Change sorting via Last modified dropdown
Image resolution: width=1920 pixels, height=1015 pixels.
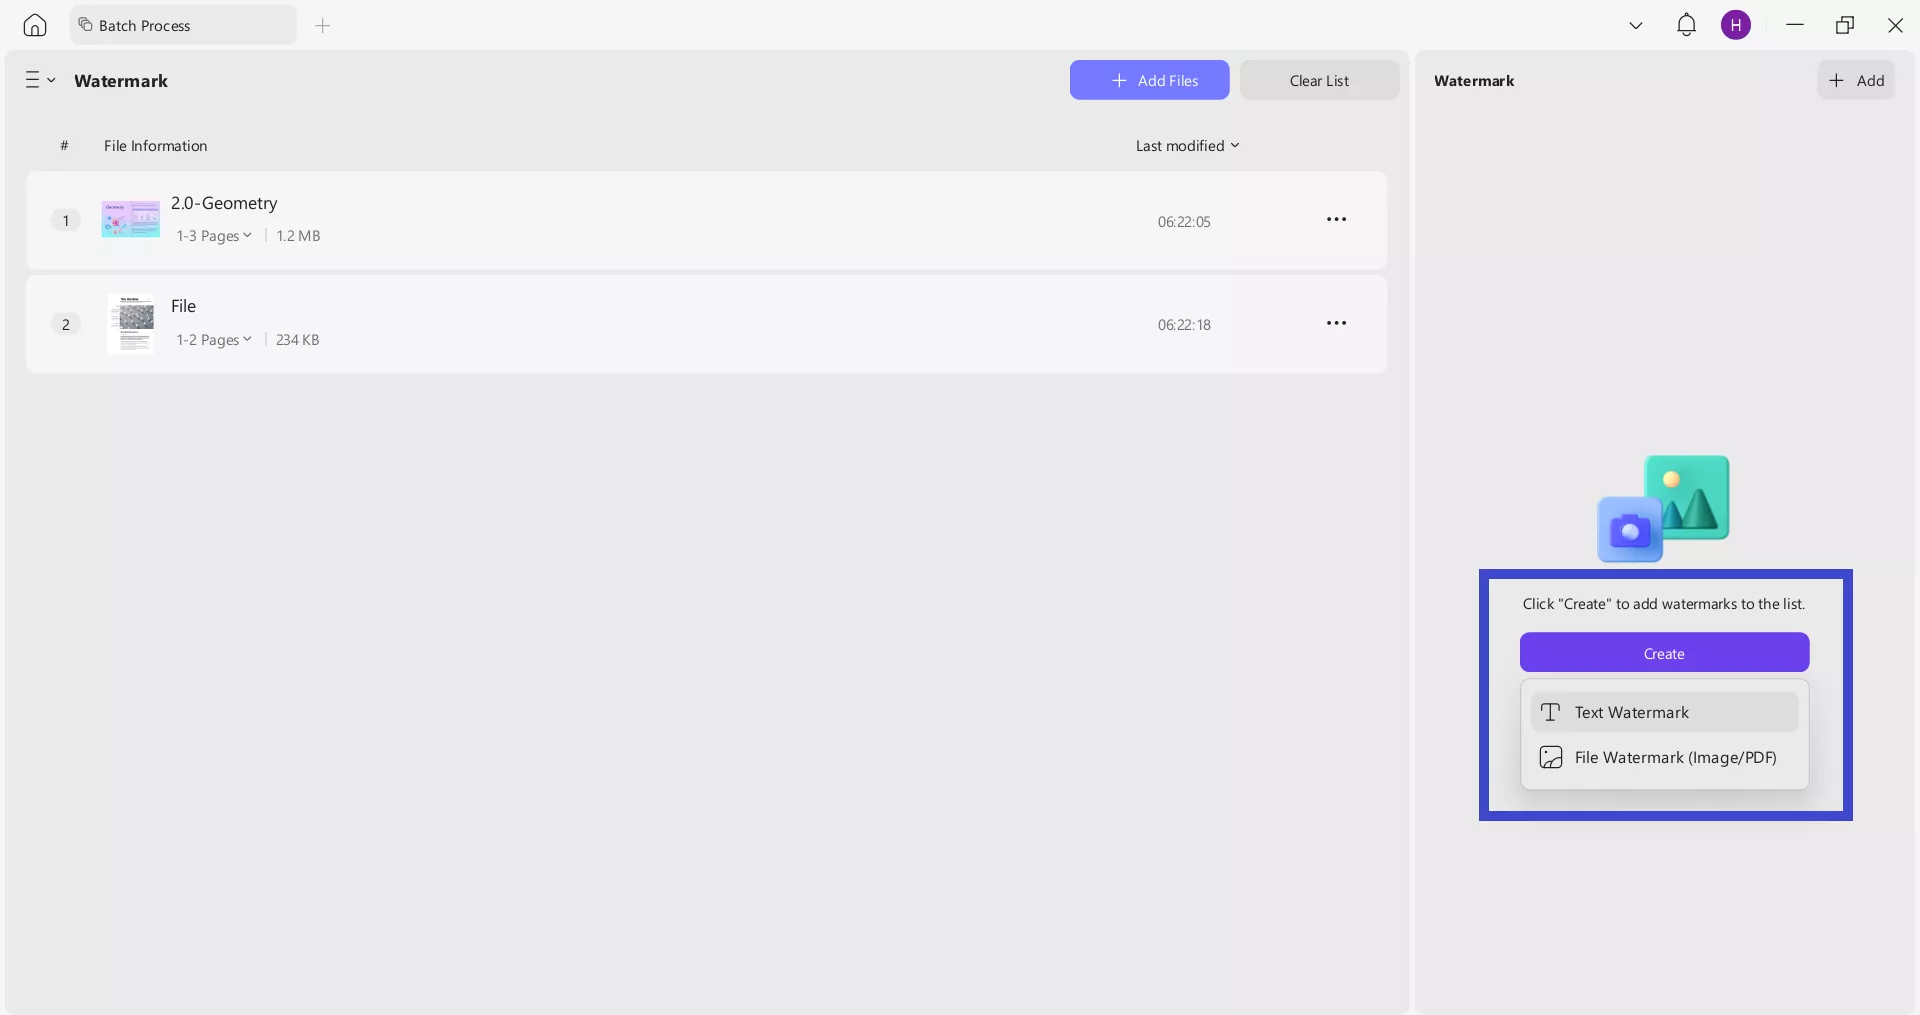(x=1188, y=146)
